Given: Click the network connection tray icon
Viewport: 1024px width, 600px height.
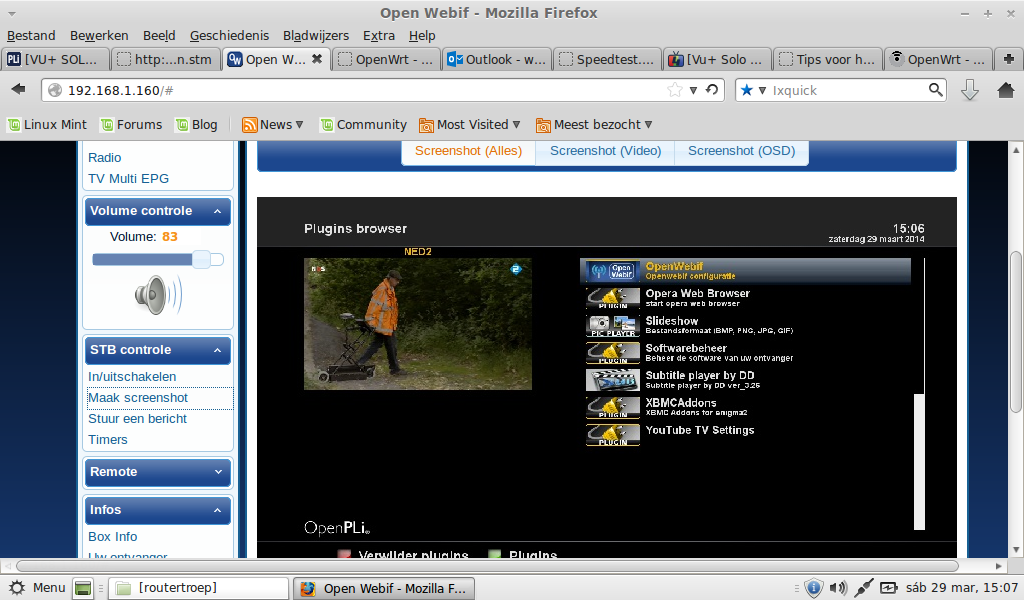Looking at the screenshot, I should 864,588.
